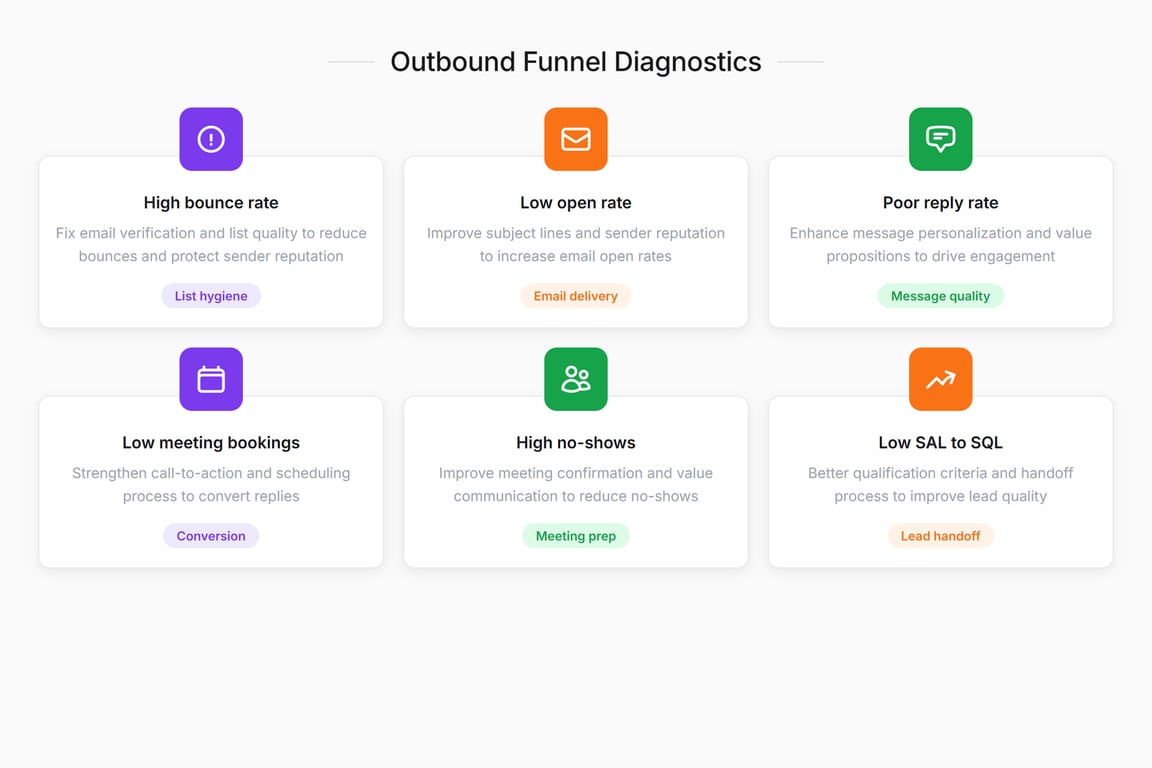The width and height of the screenshot is (1152, 768).
Task: Click the green people icon
Action: [575, 379]
